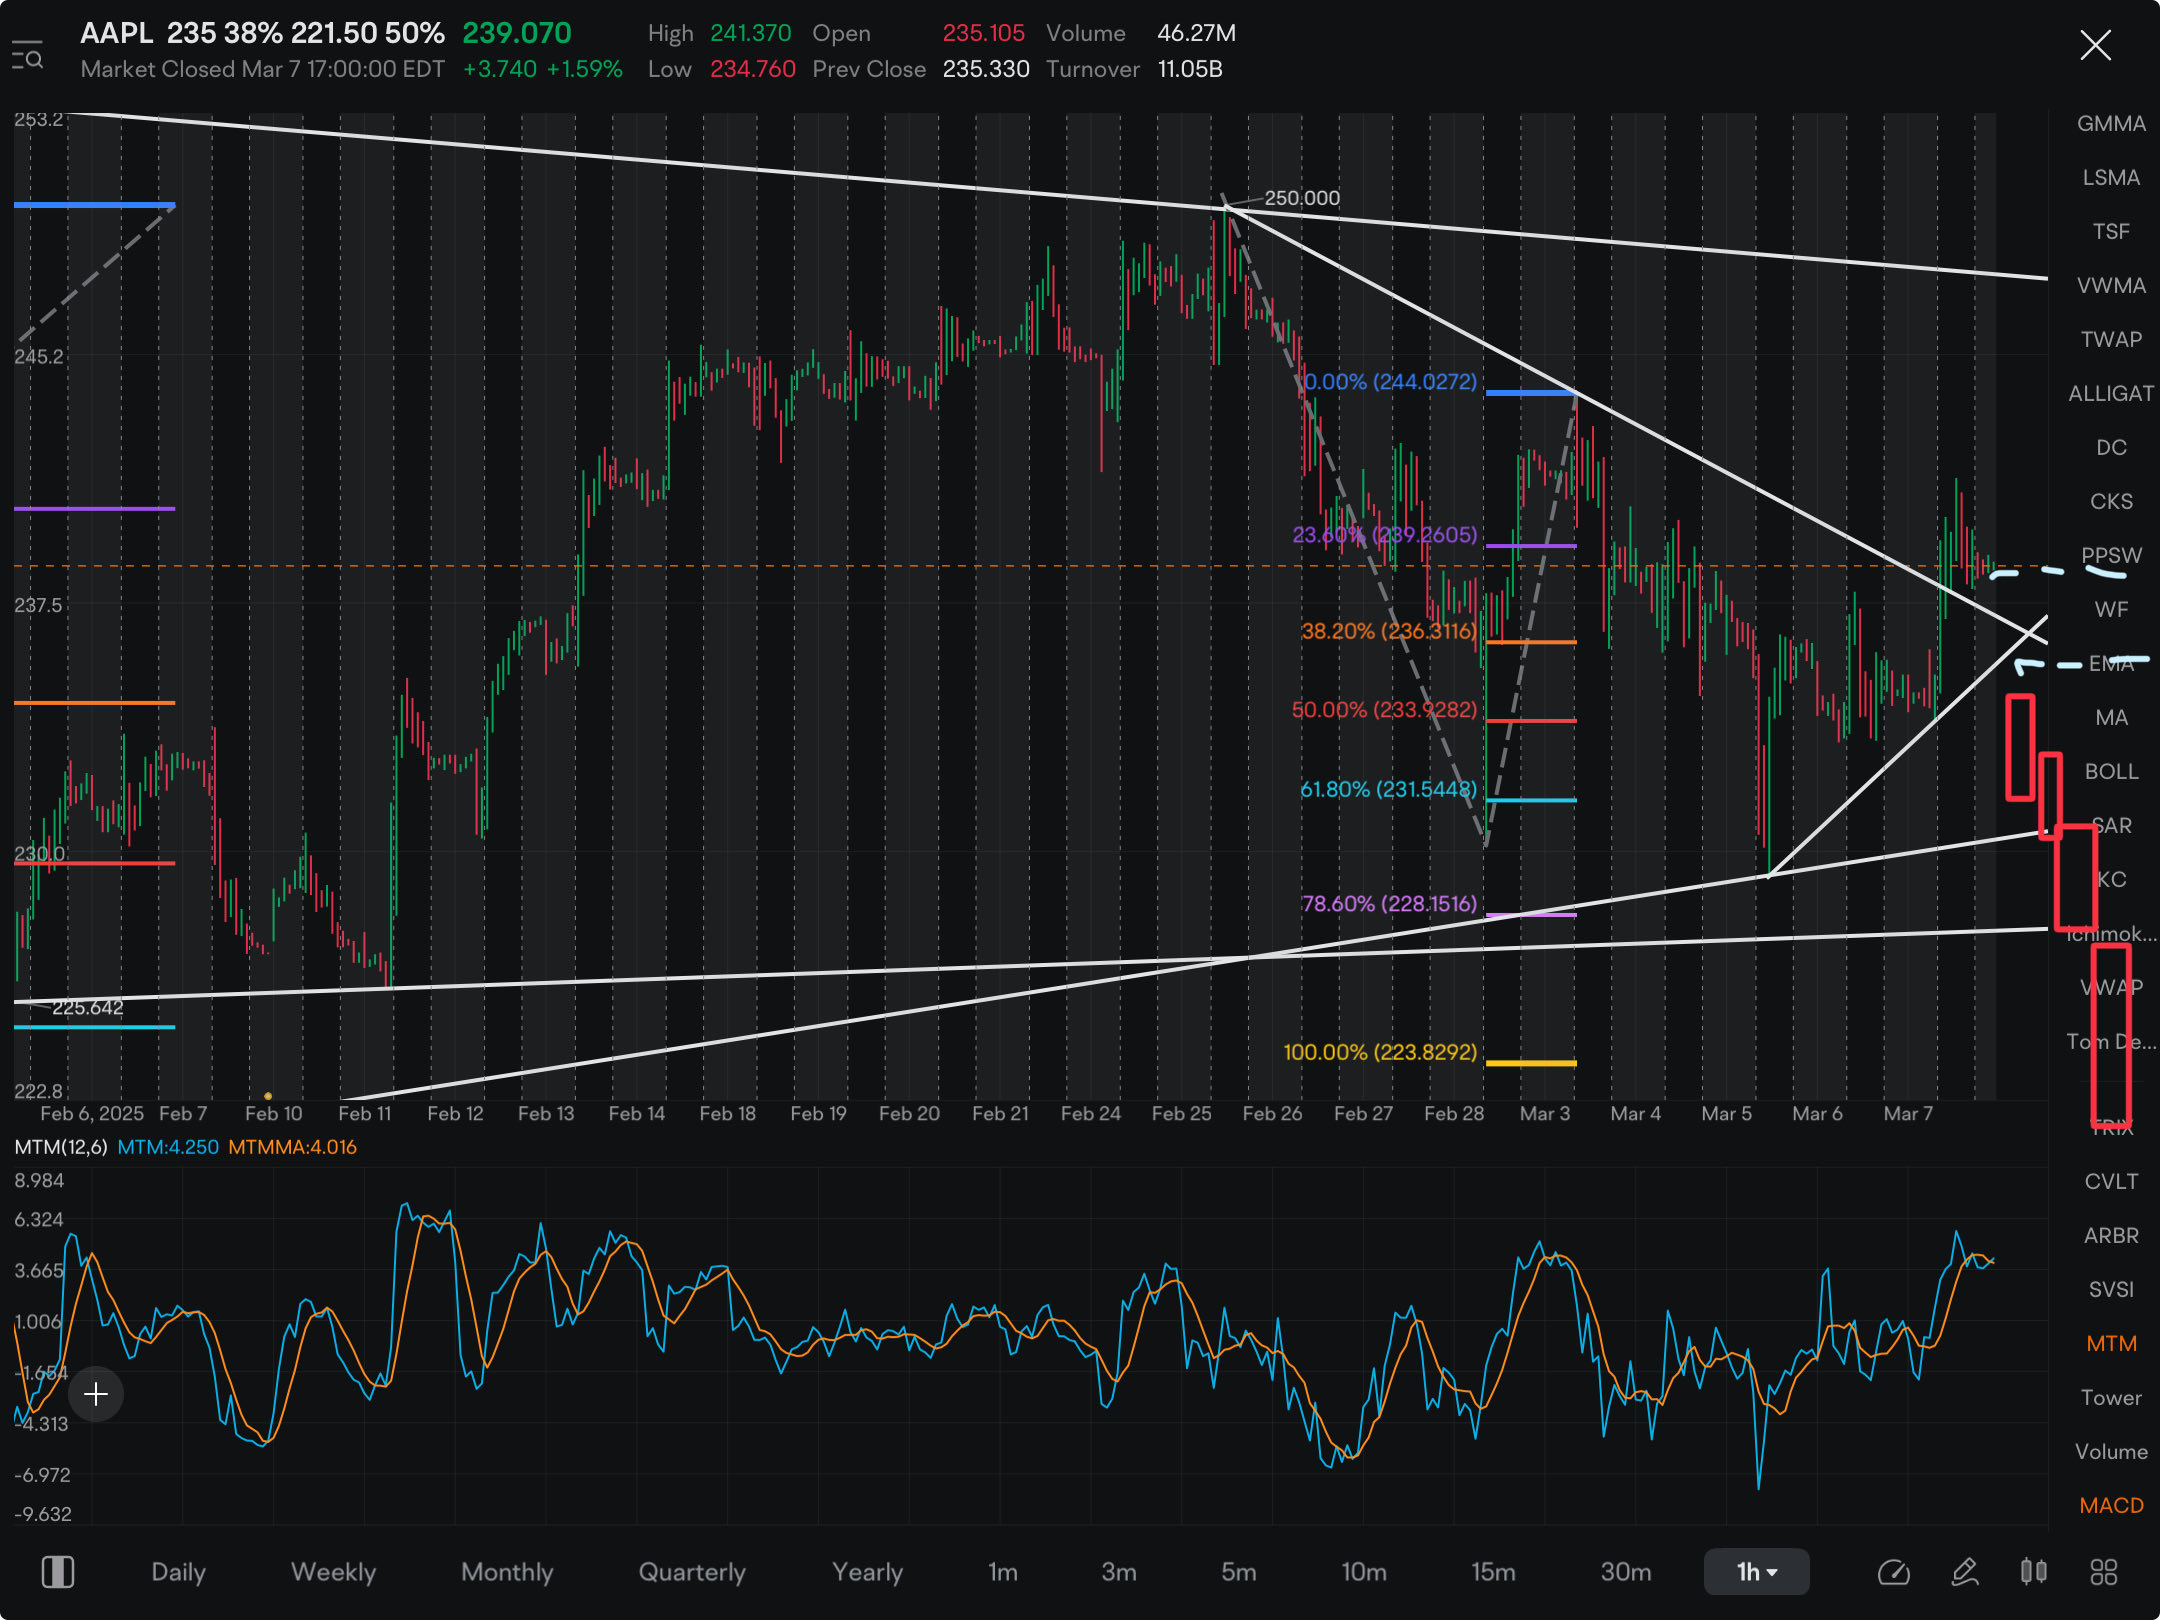This screenshot has width=2160, height=1620.
Task: Enable the CKS indicator
Action: pos(2111,501)
